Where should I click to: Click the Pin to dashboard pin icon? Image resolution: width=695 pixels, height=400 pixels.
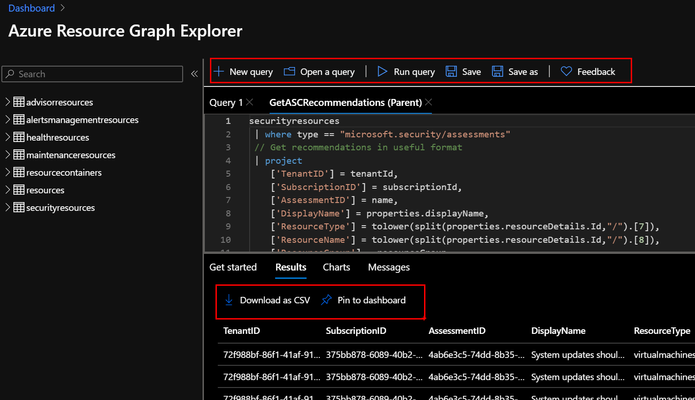tap(326, 300)
